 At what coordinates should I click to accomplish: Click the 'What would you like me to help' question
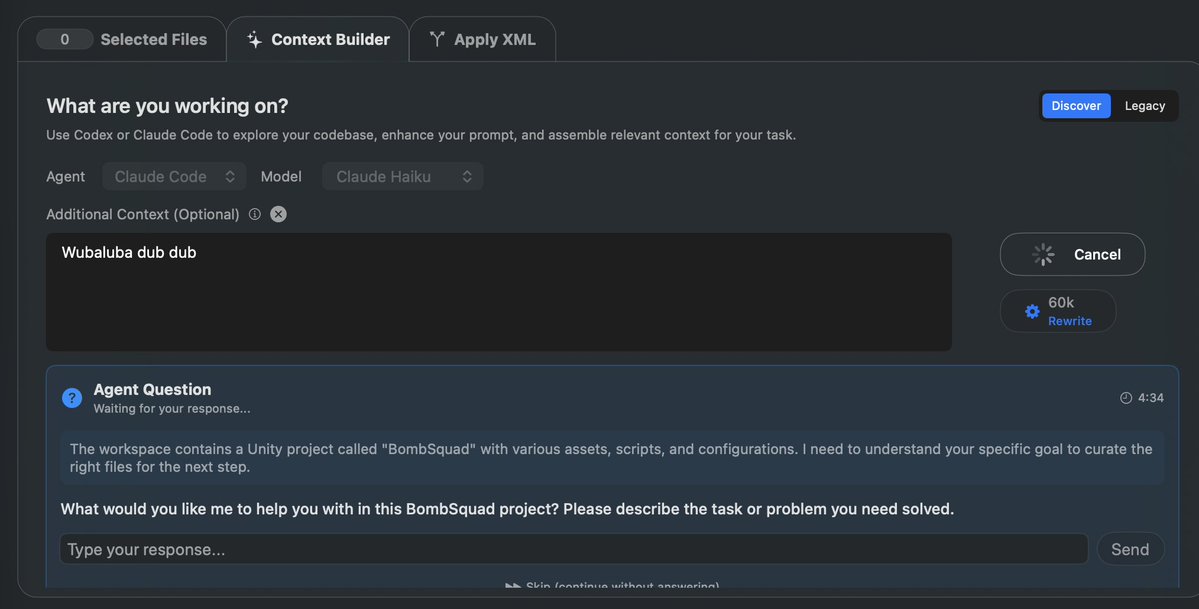click(507, 509)
